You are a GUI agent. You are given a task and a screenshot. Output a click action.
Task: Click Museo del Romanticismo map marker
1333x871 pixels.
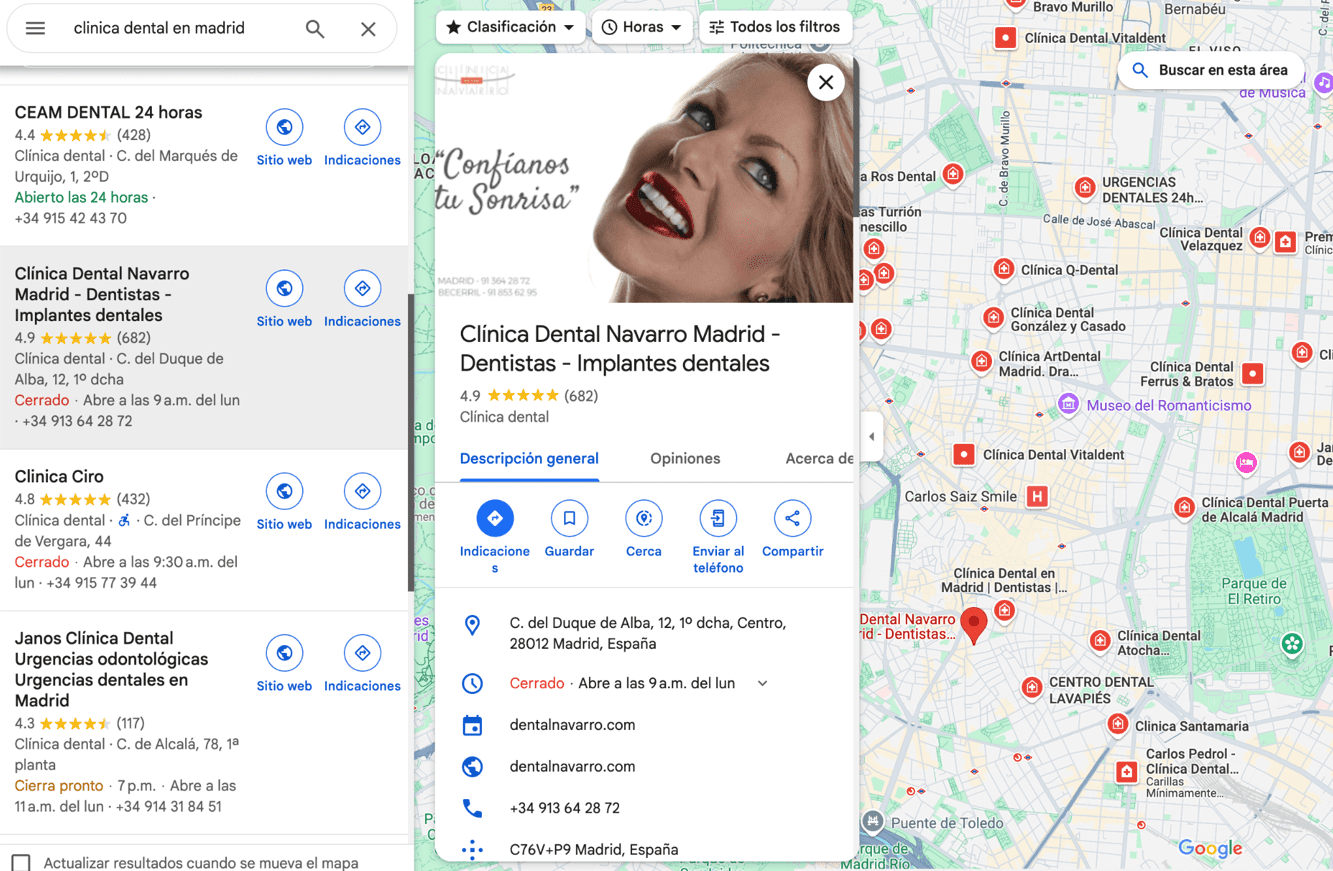[1068, 405]
